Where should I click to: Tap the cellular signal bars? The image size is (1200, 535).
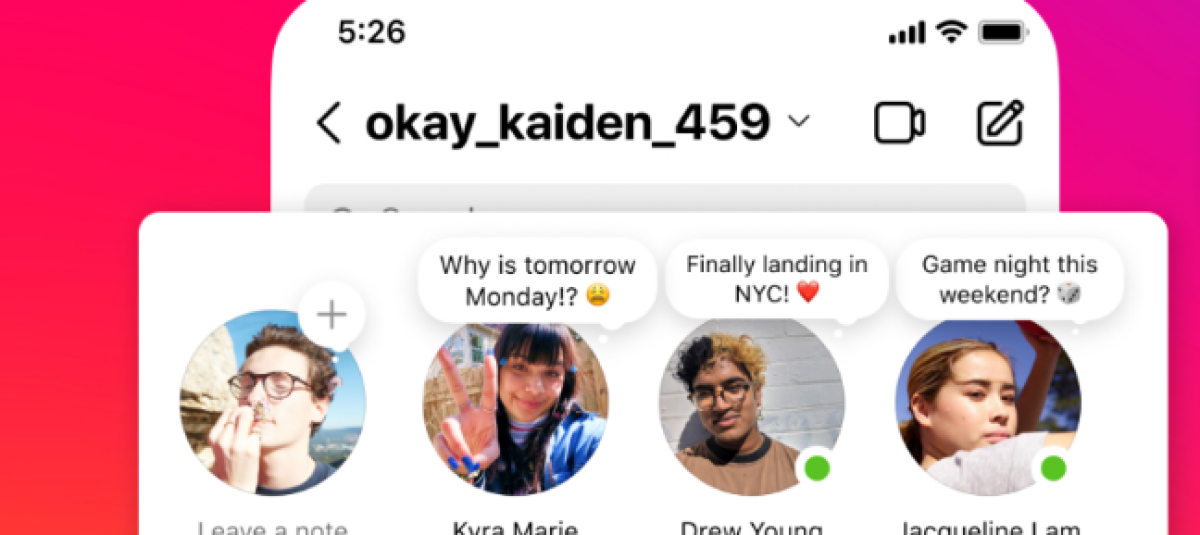click(x=907, y=33)
